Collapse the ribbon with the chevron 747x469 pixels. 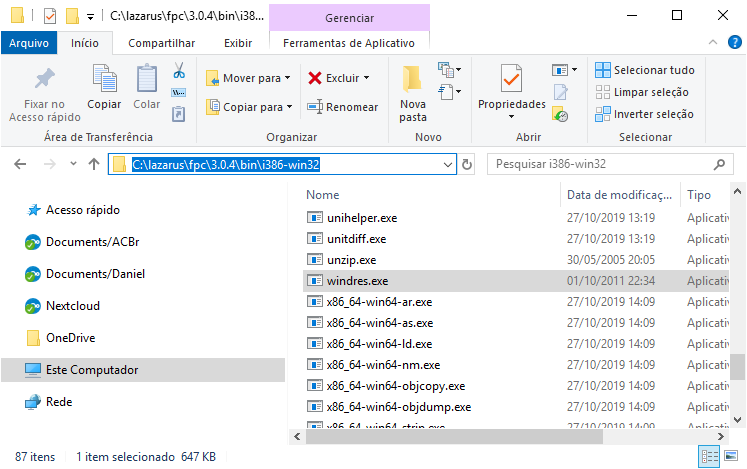point(713,42)
